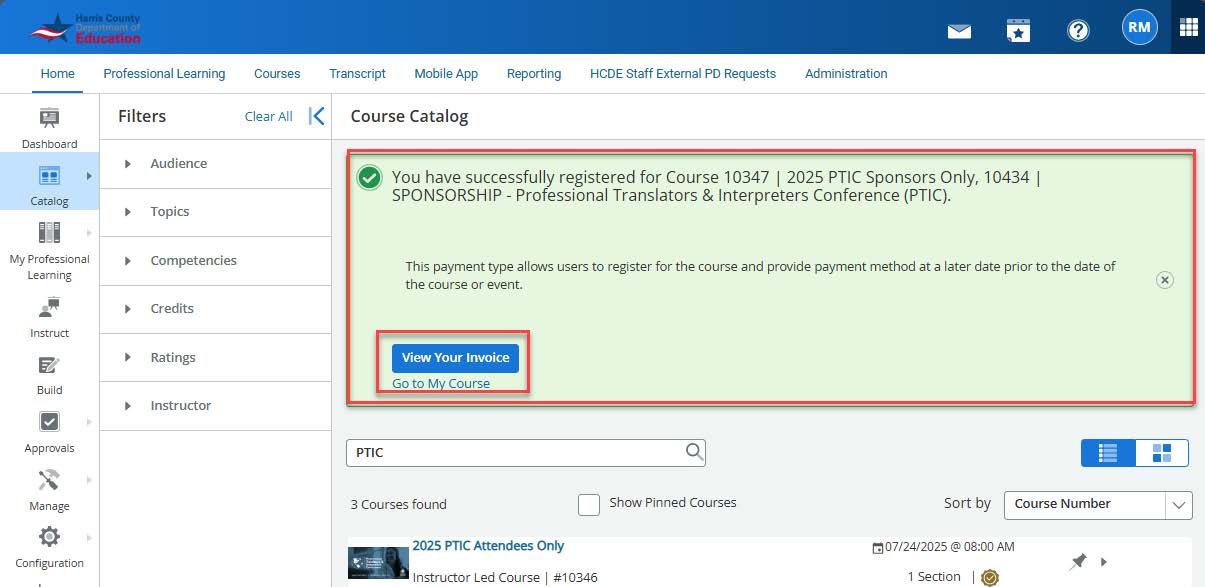Switch to list view layout
This screenshot has height=587, width=1205.
pyautogui.click(x=1108, y=453)
